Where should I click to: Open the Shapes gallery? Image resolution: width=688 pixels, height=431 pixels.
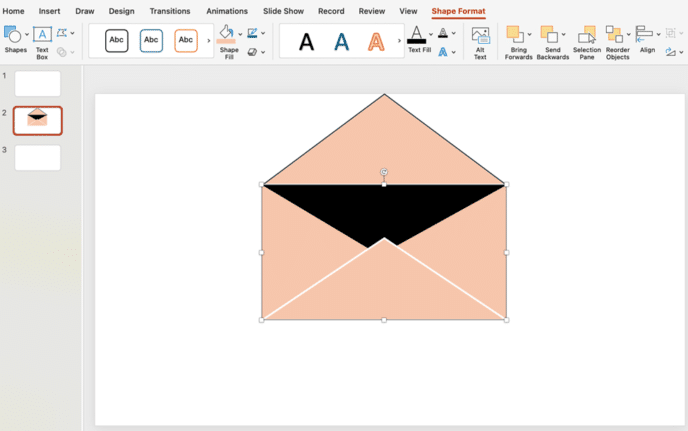pos(15,38)
